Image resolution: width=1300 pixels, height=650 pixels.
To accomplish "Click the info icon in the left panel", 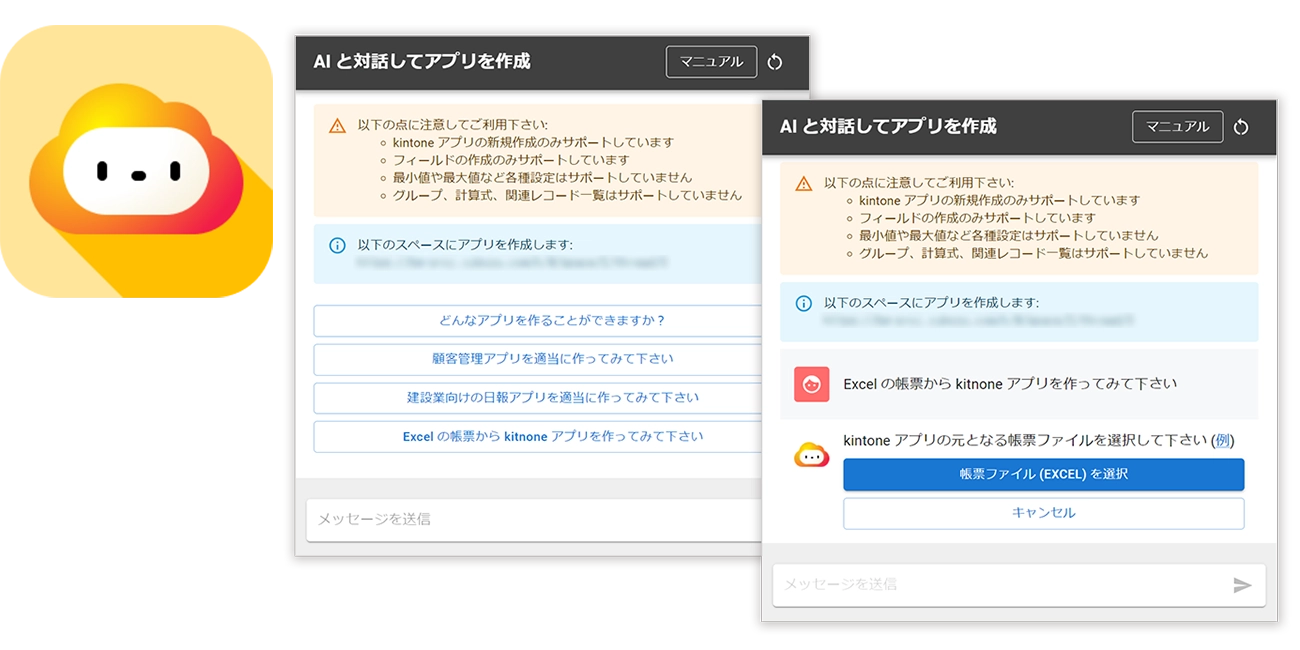I will tap(337, 245).
